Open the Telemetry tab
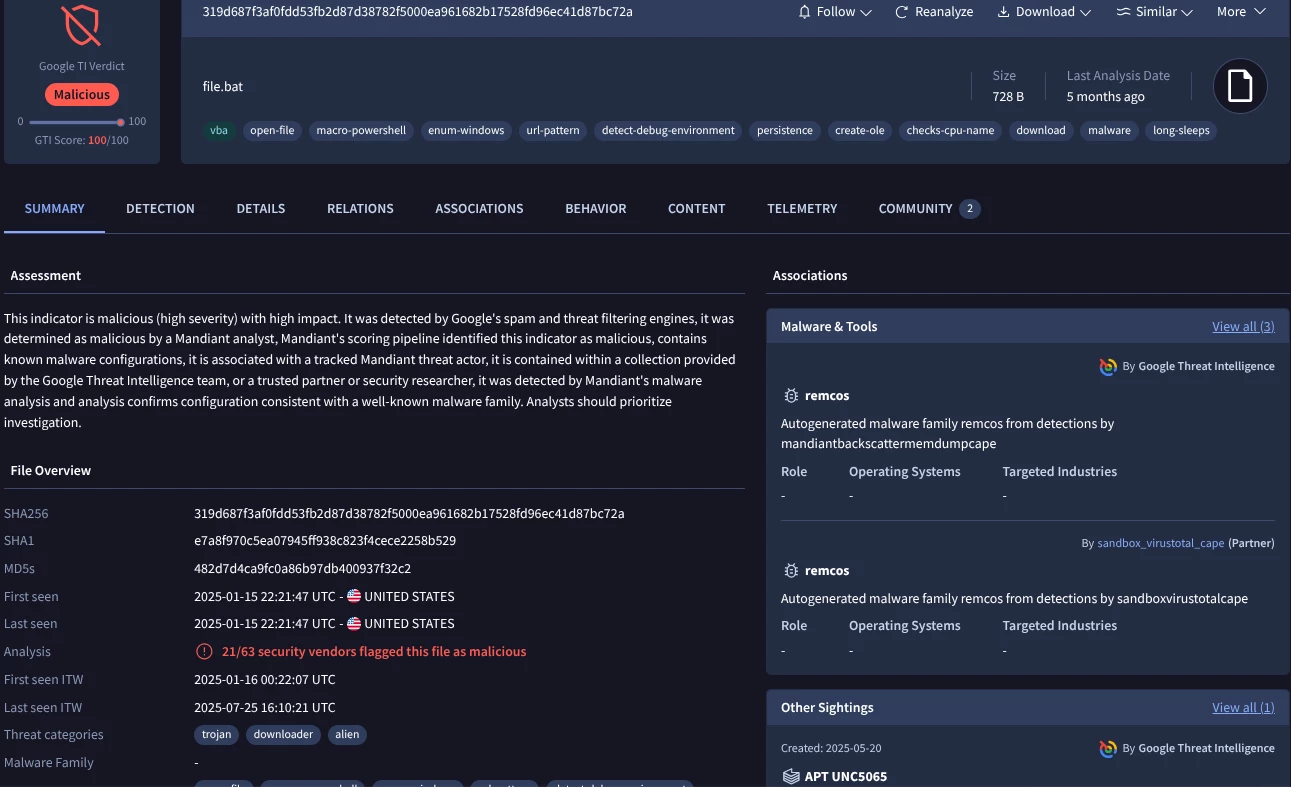Screen dimensions: 1291x787 coord(802,209)
